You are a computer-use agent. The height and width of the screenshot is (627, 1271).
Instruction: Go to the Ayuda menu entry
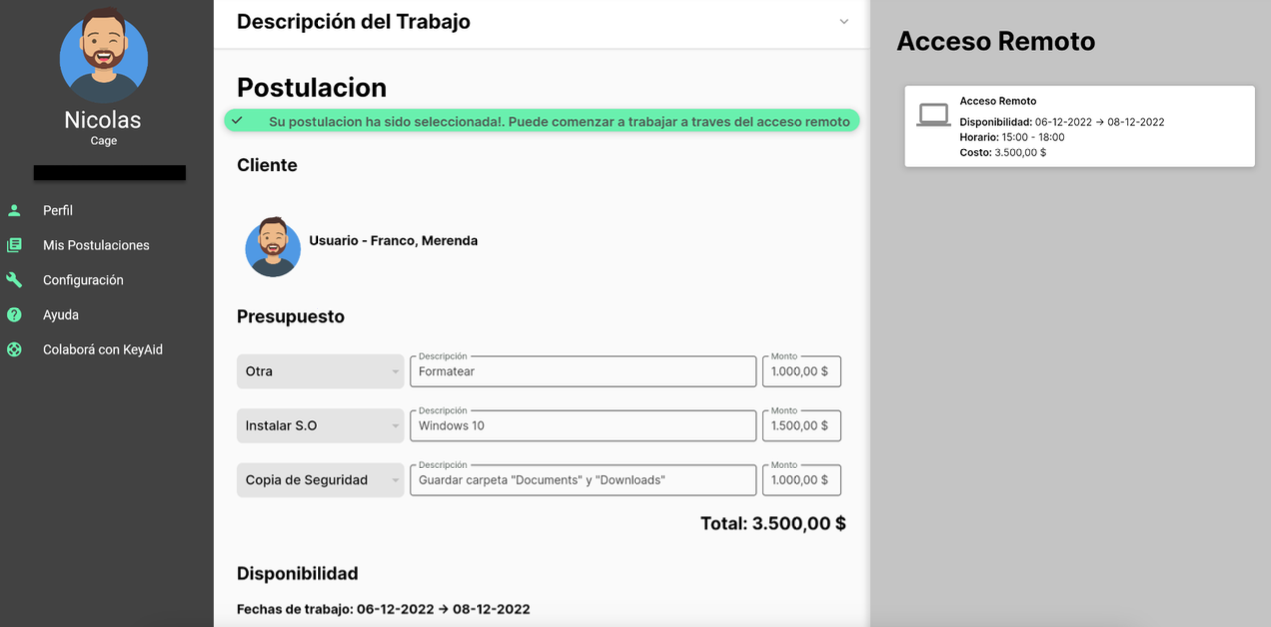tap(60, 314)
